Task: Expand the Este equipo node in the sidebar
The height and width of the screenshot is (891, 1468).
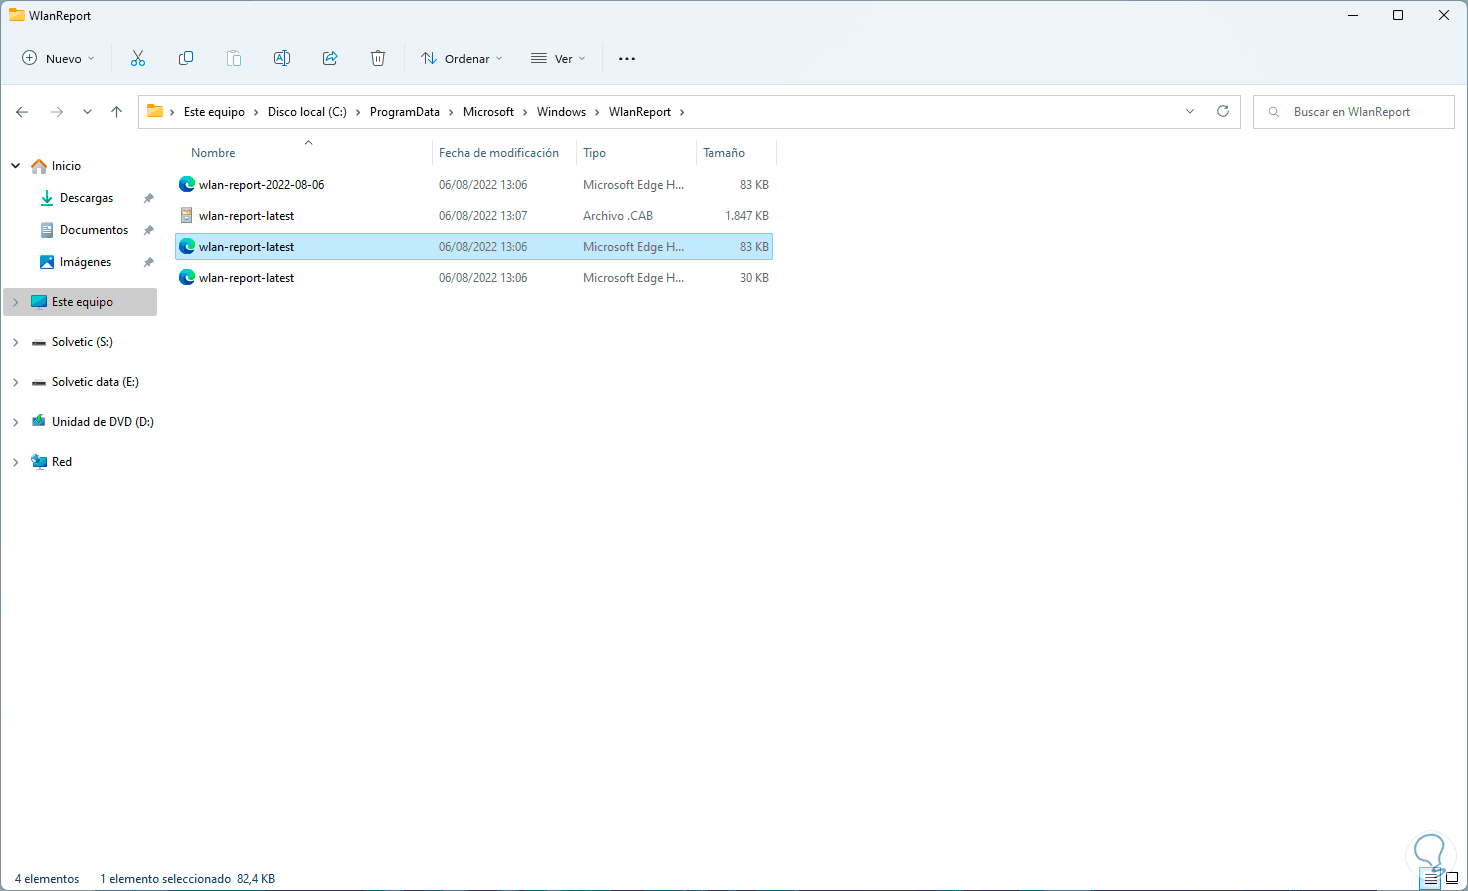Action: pos(16,302)
